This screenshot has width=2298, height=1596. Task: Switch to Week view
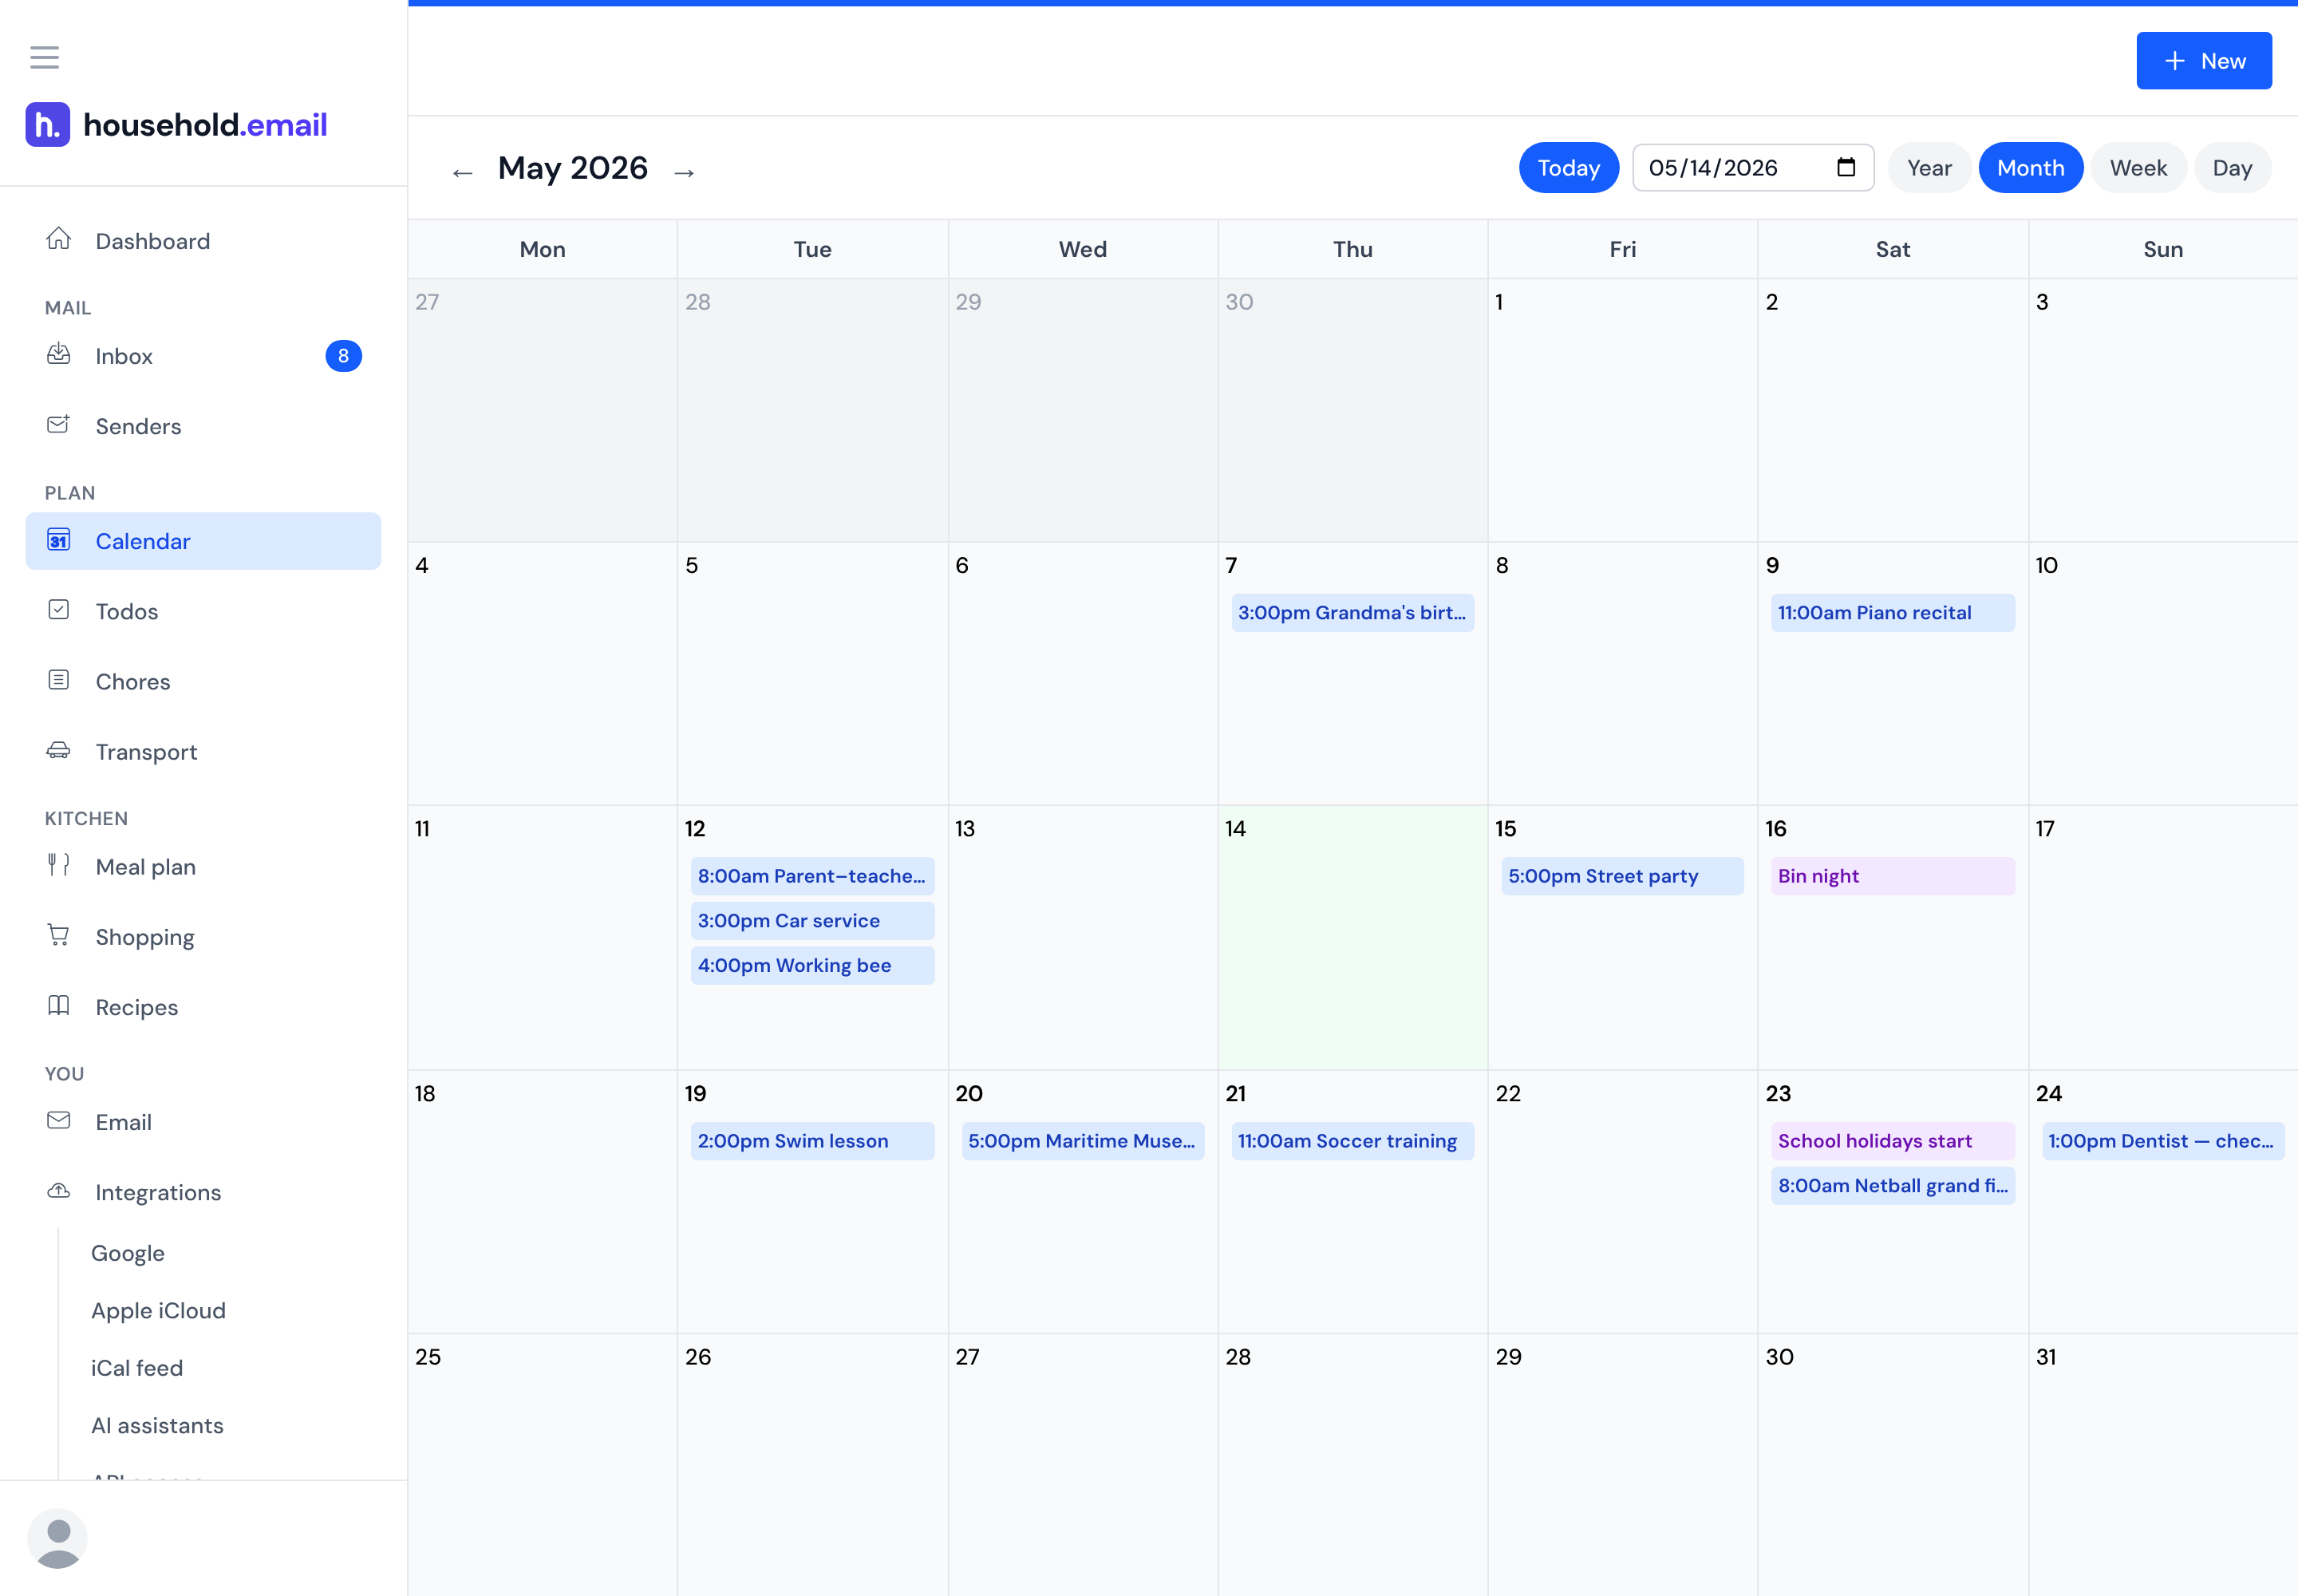(2138, 168)
